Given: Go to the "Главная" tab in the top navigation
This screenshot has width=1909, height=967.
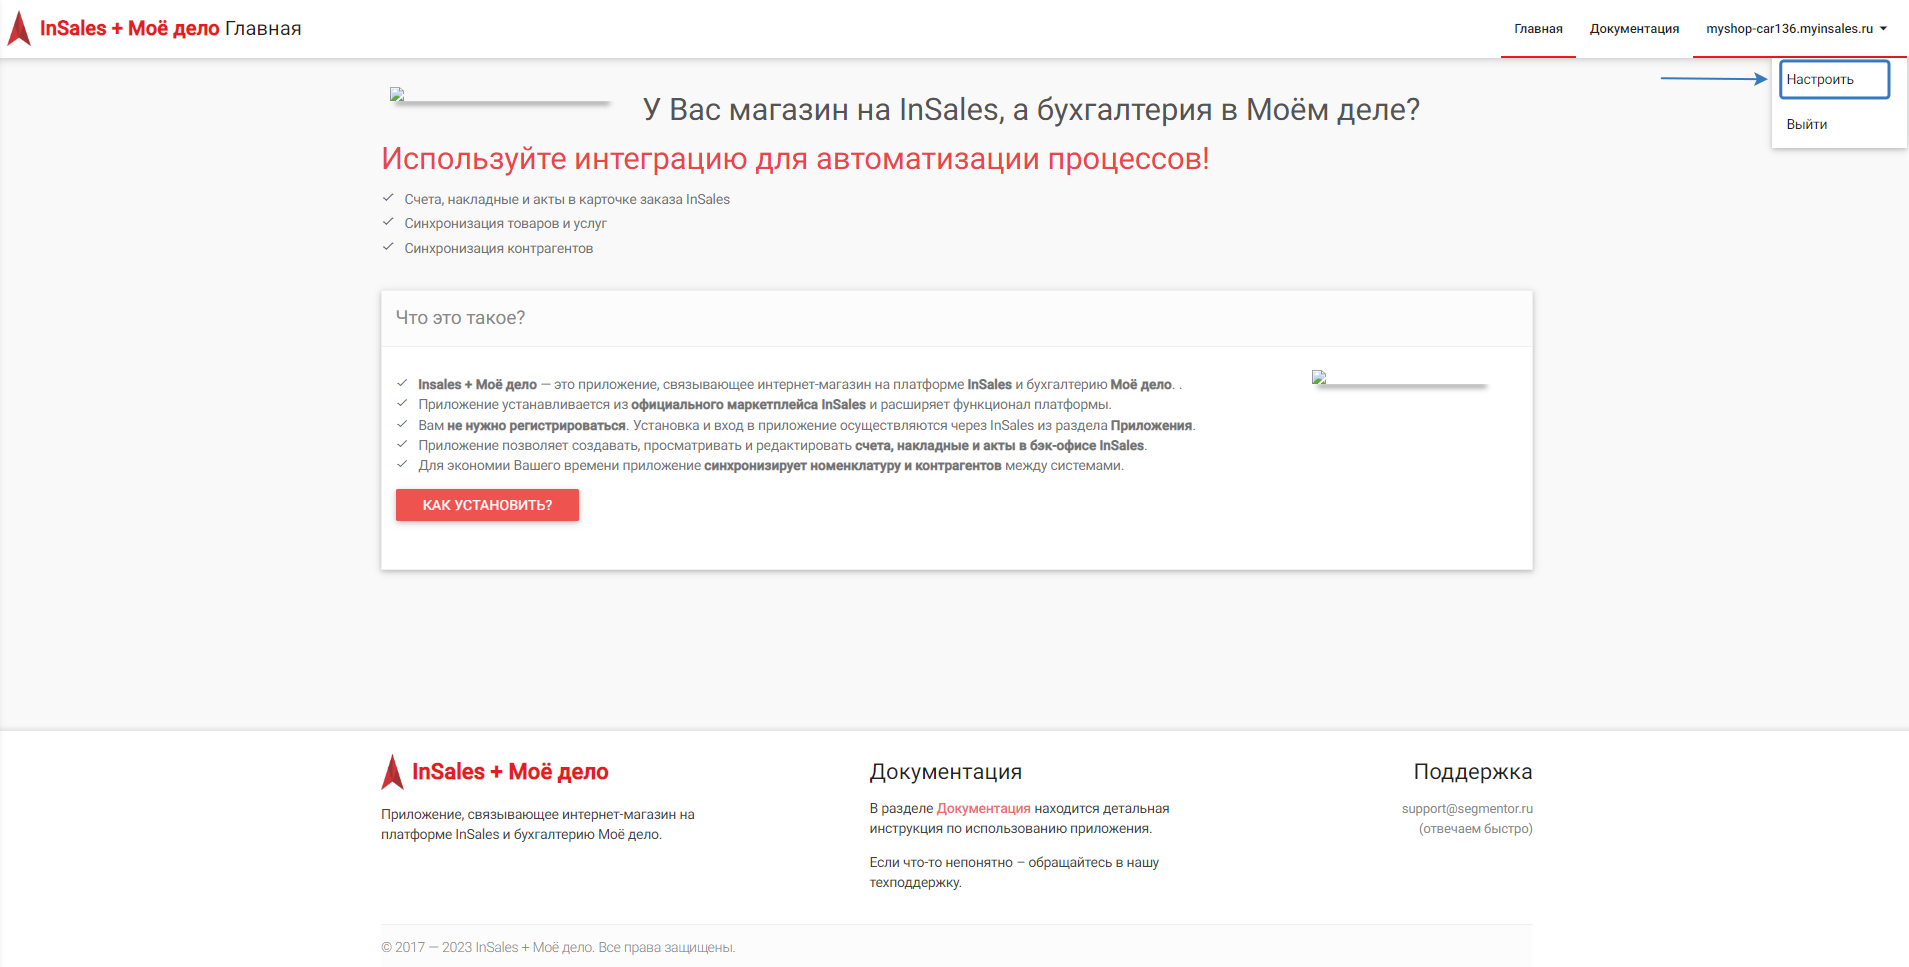Looking at the screenshot, I should point(1538,29).
